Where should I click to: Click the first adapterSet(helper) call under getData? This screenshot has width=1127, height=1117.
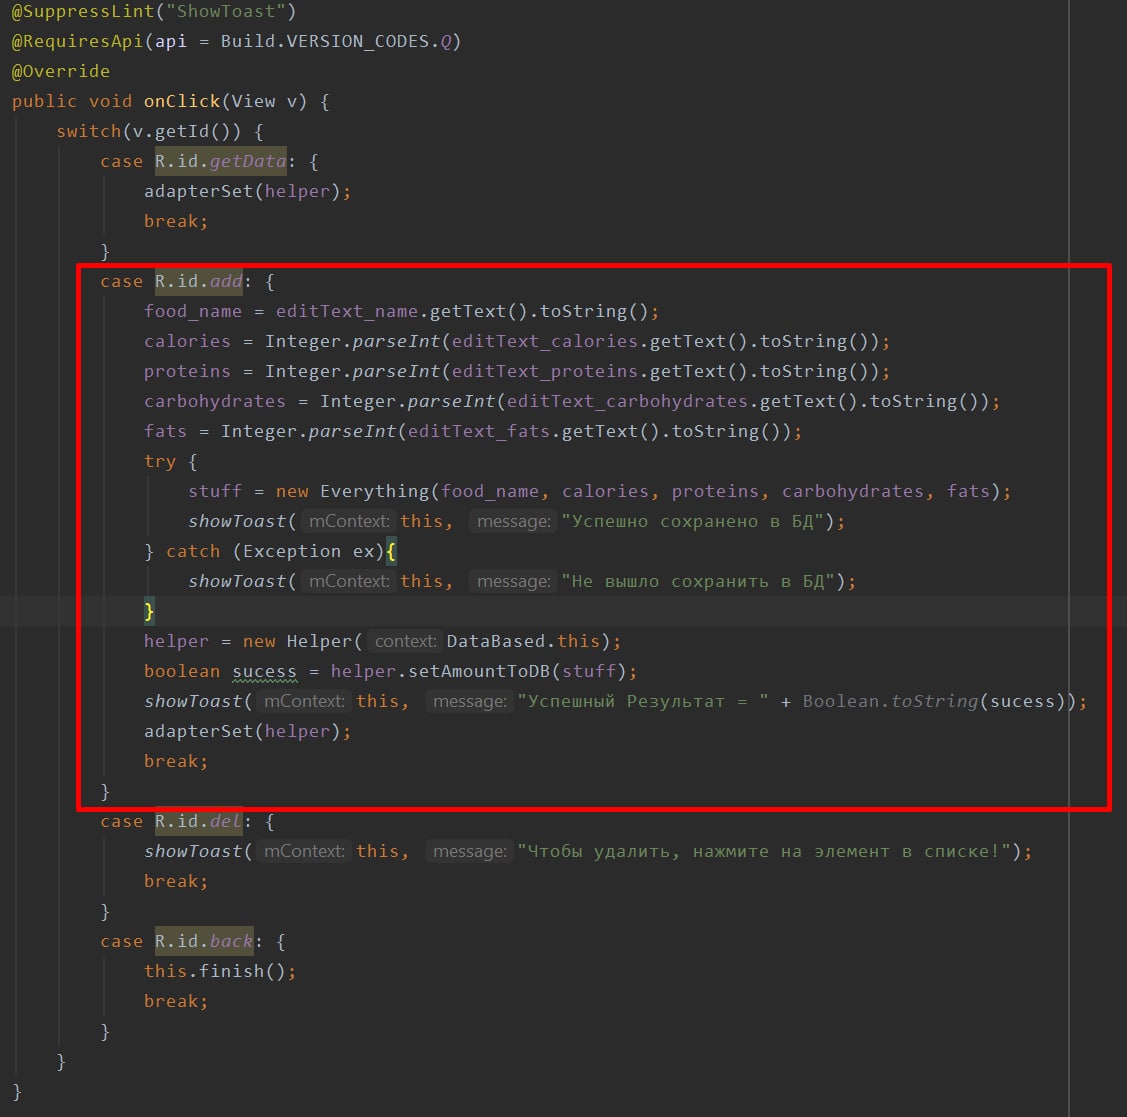[247, 192]
